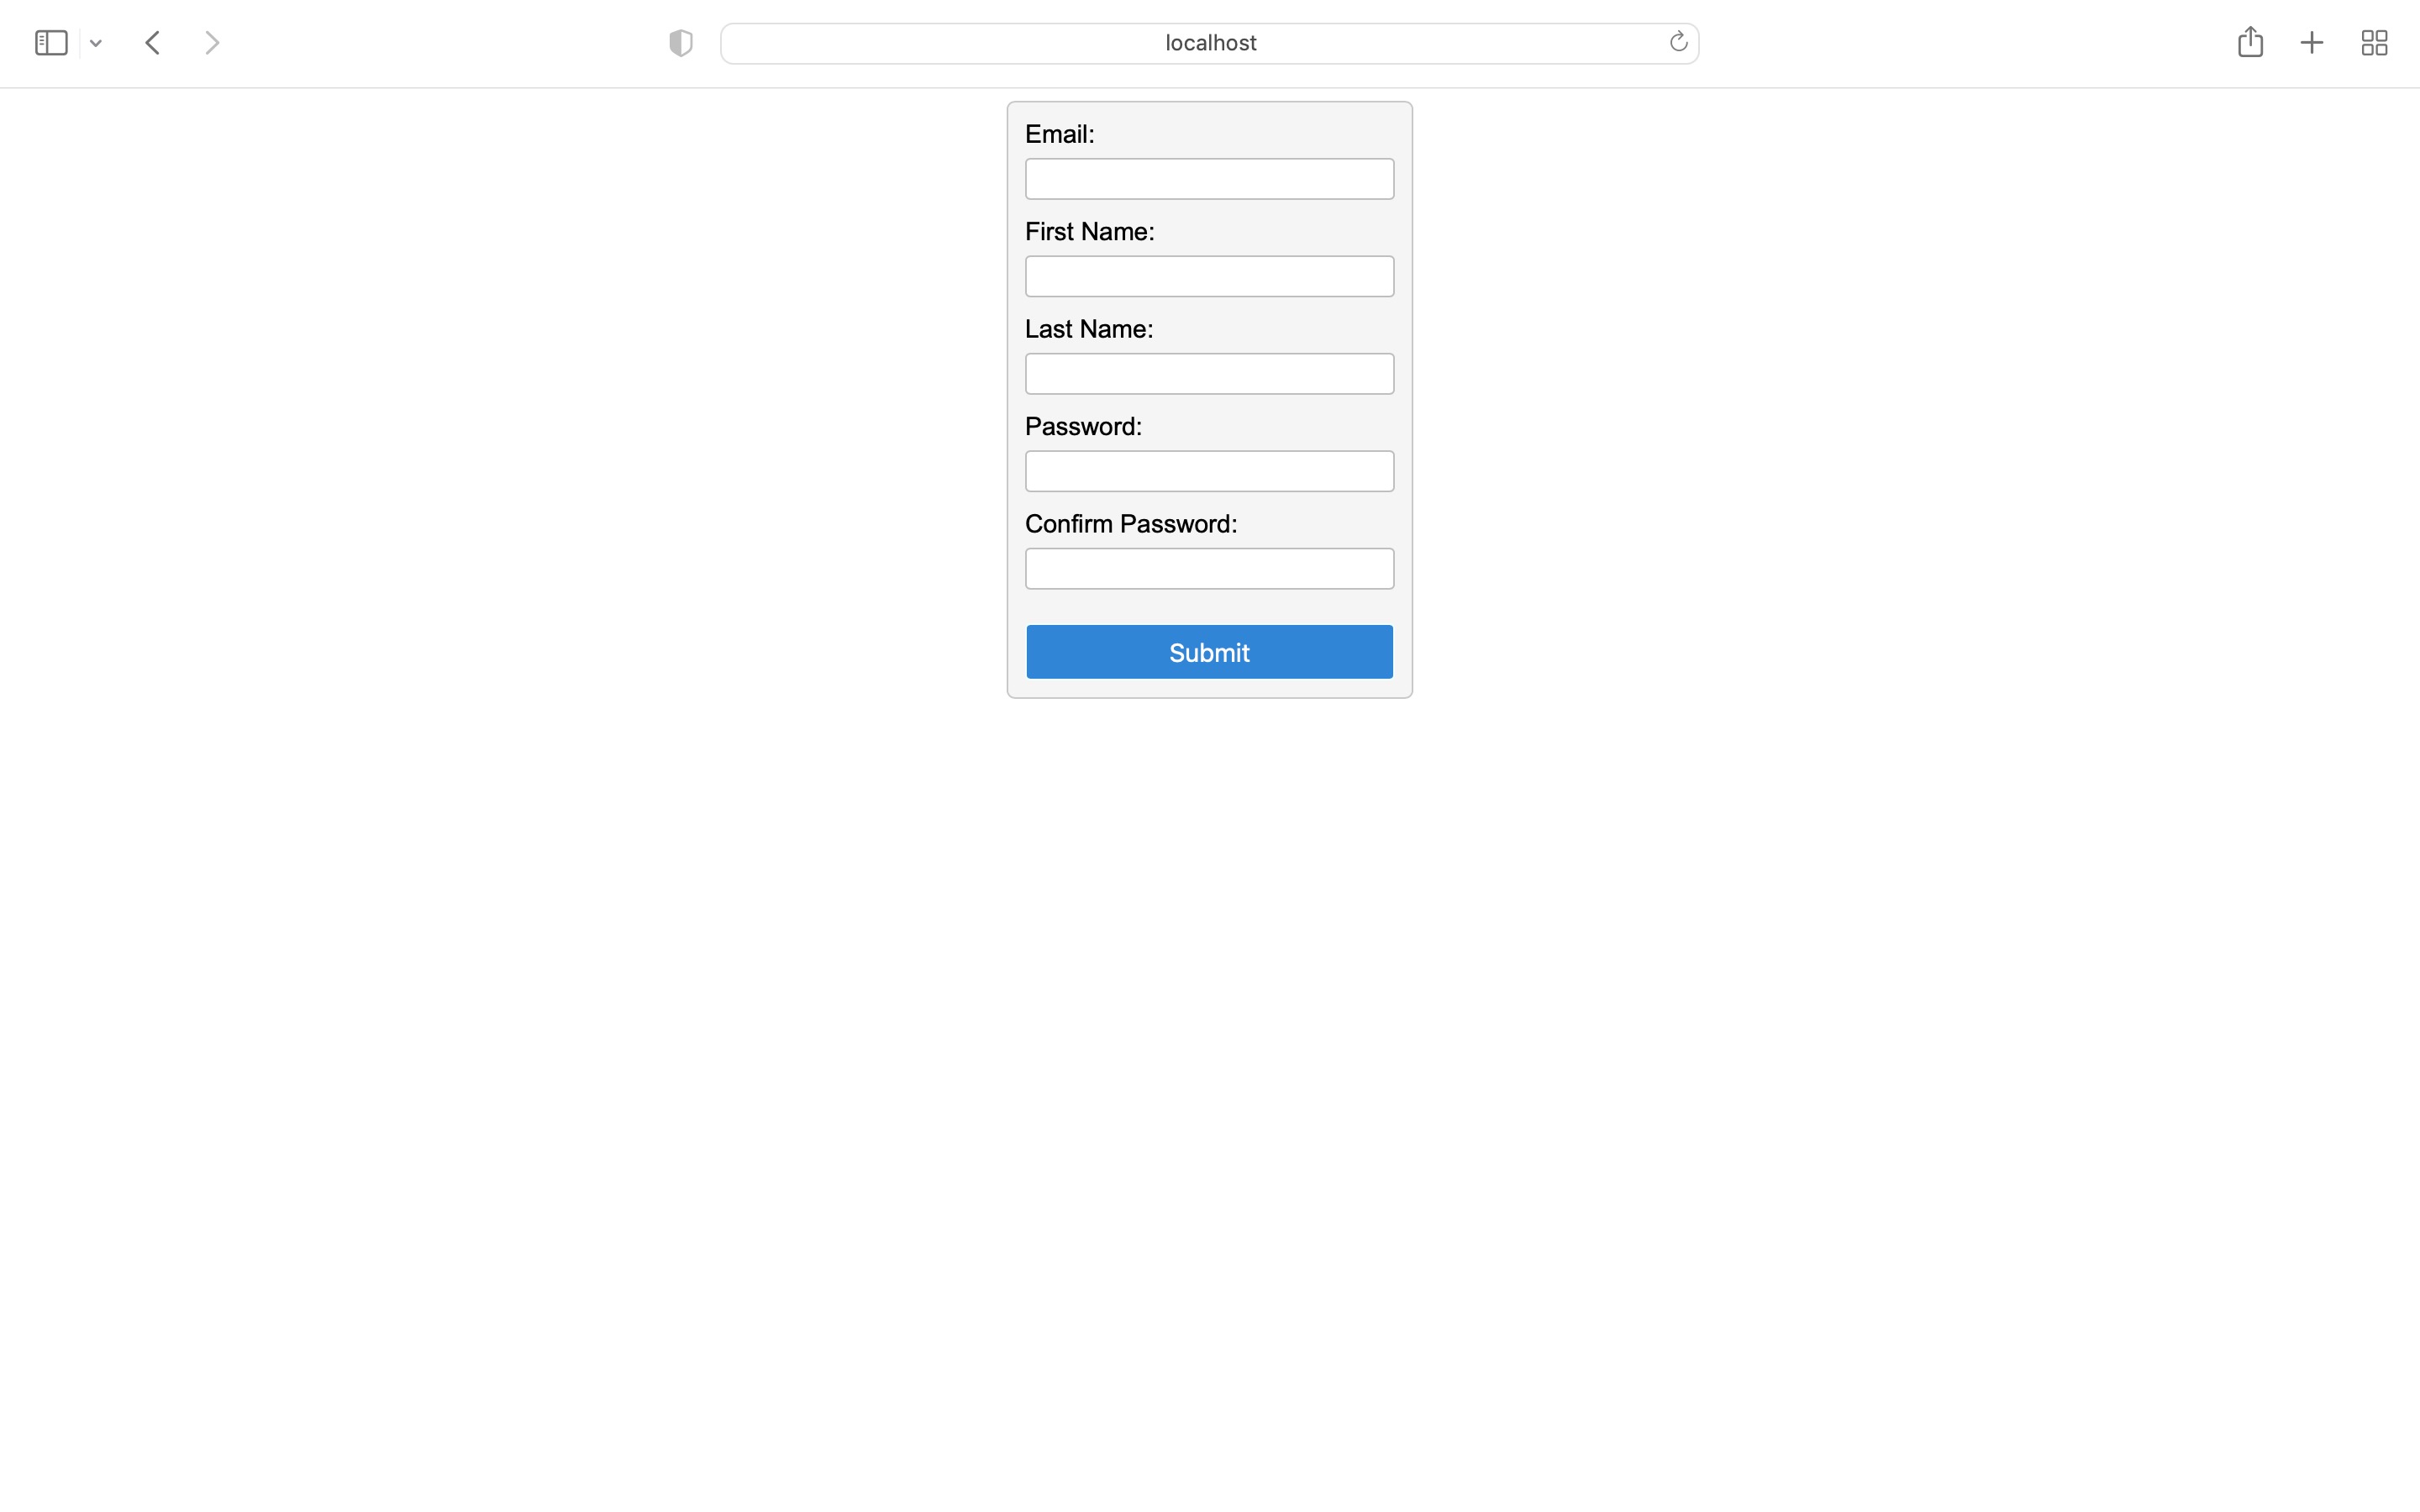The image size is (2420, 1512).
Task: Open the Share icon menu
Action: click(2250, 41)
